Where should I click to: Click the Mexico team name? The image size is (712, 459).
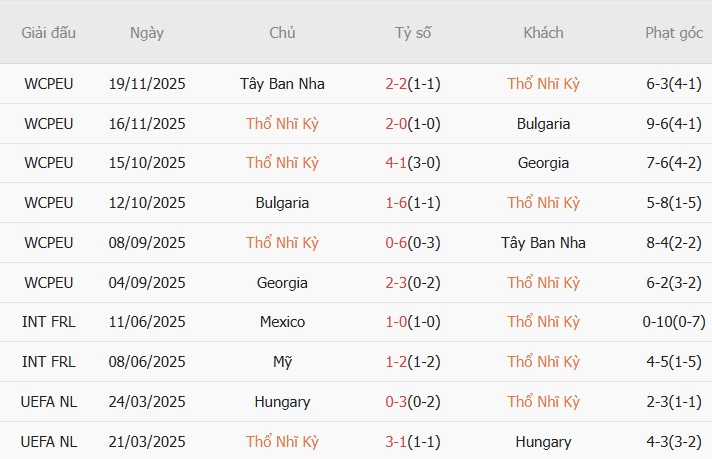coord(282,322)
